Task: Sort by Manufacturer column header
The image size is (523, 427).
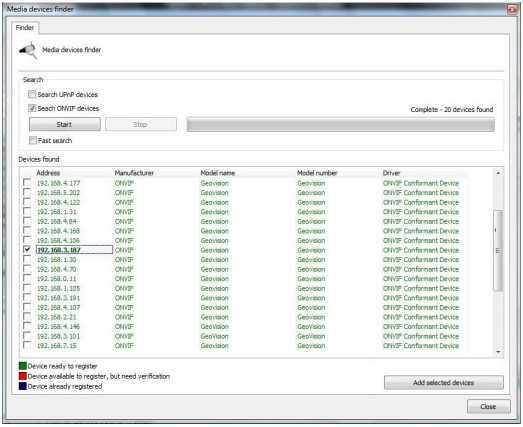Action: [x=134, y=173]
